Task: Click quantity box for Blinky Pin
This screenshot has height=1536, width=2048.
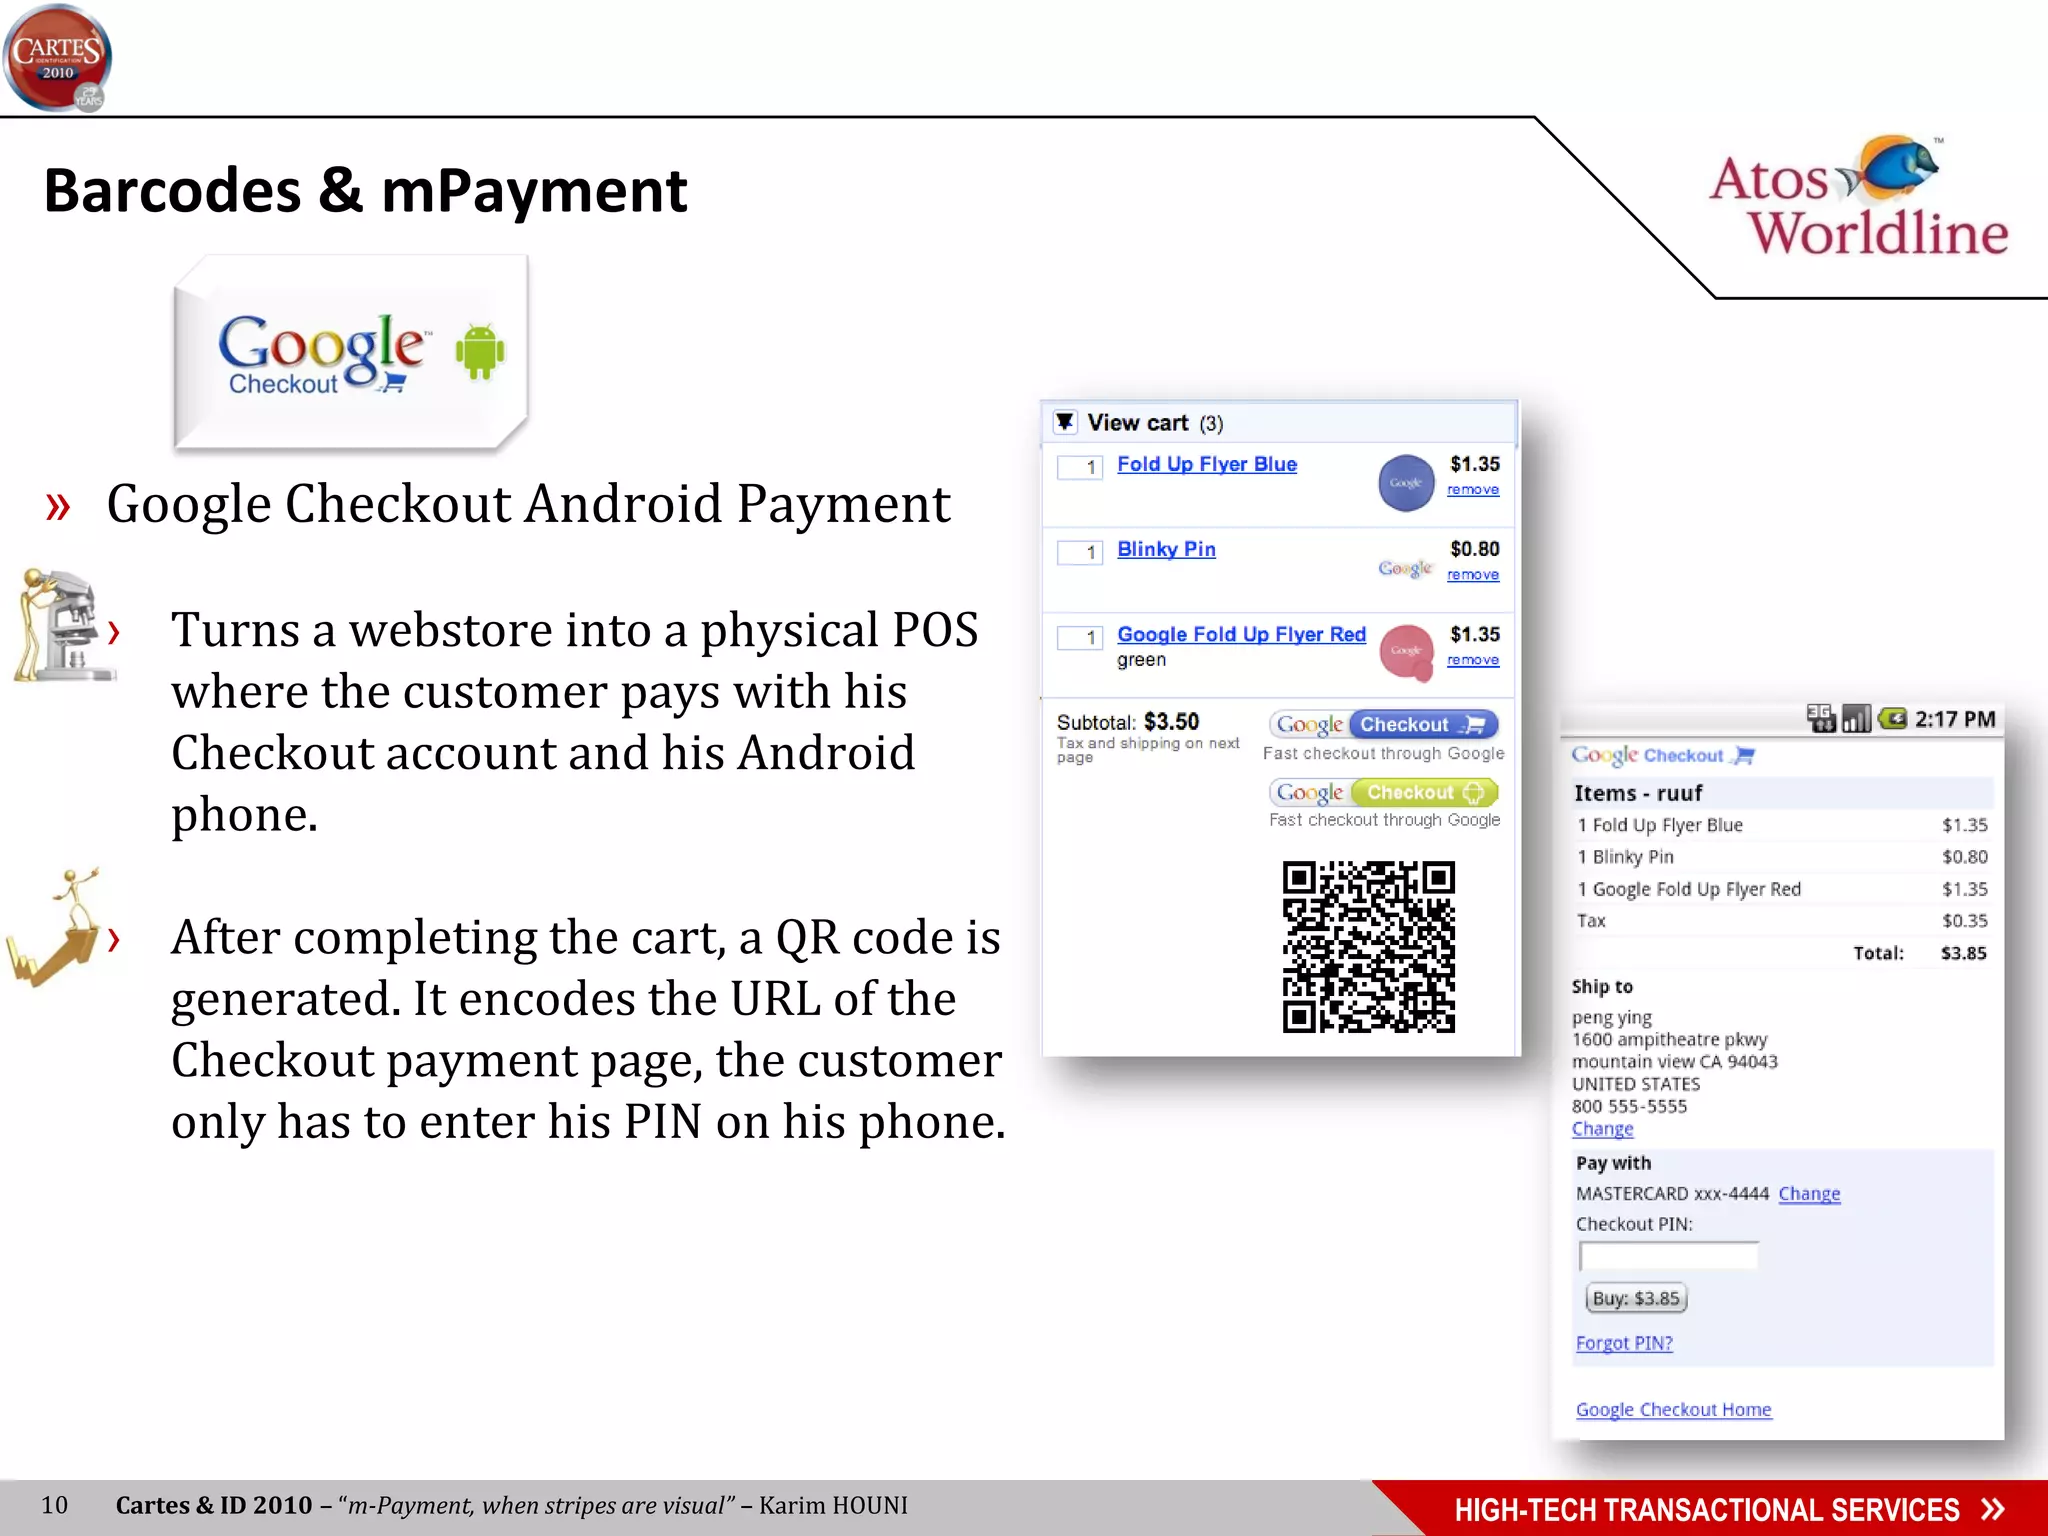Action: [x=1080, y=552]
